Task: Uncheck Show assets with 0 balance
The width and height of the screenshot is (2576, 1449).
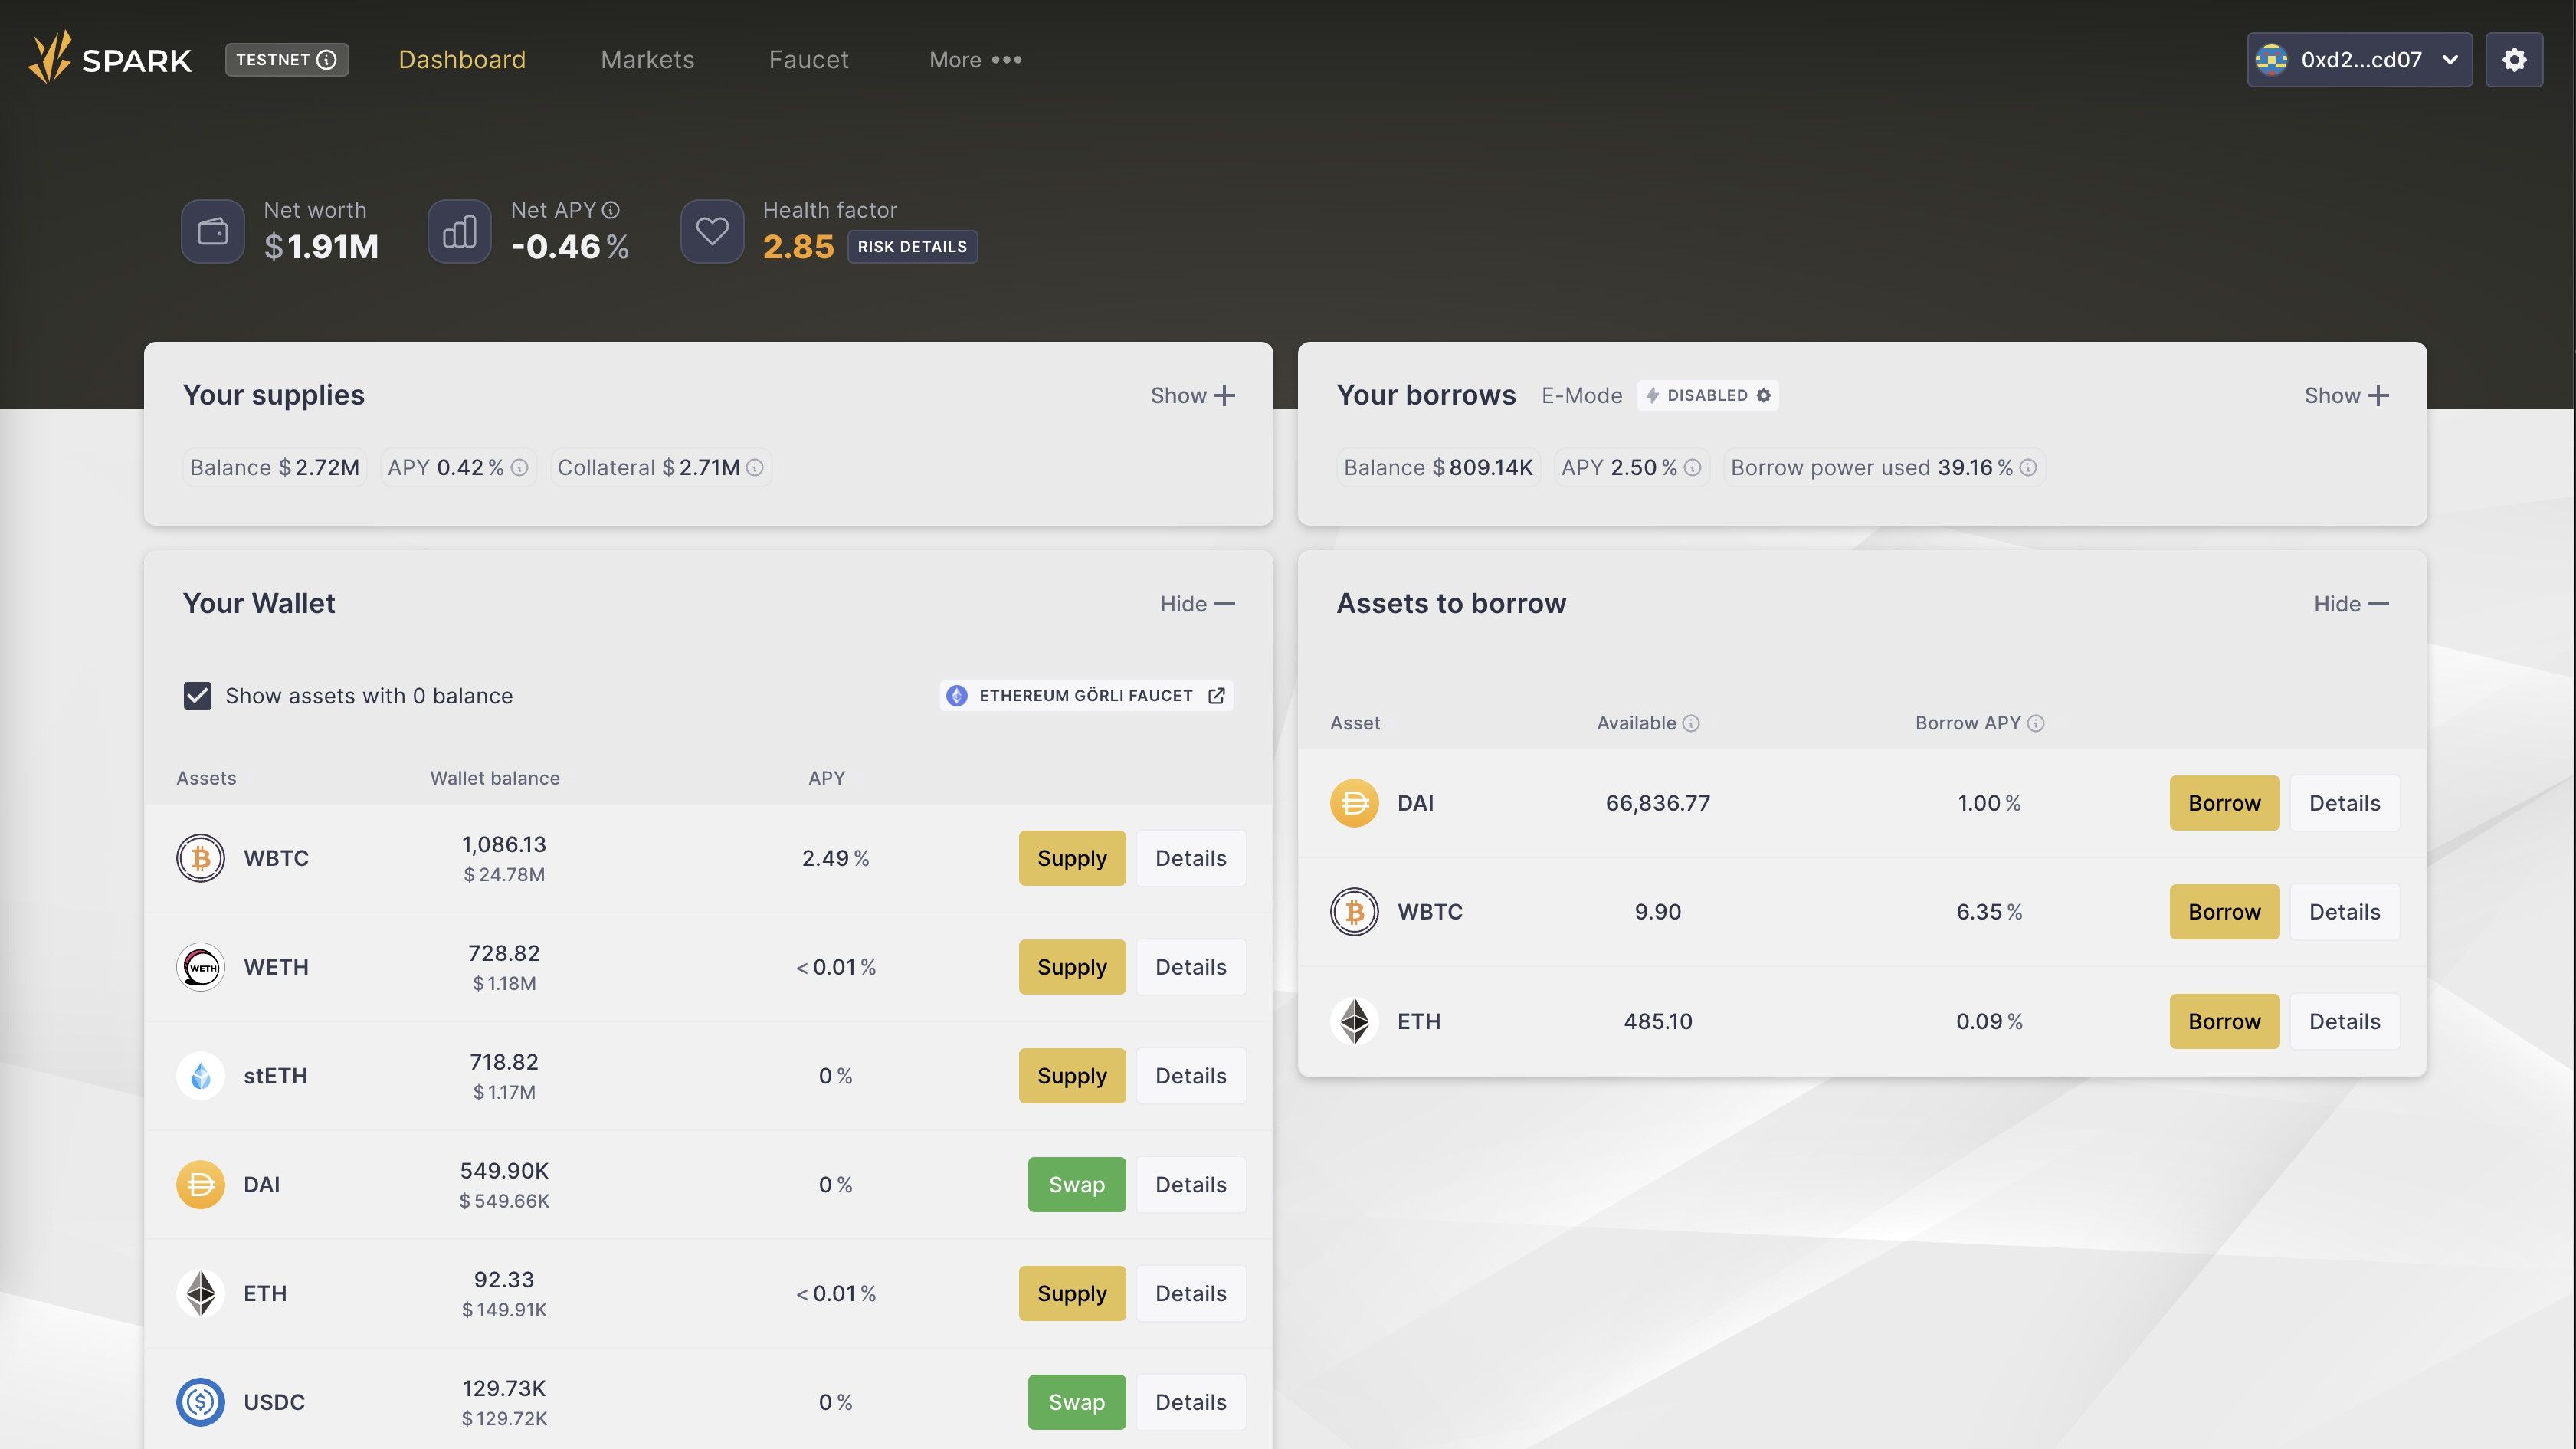Action: tap(198, 695)
